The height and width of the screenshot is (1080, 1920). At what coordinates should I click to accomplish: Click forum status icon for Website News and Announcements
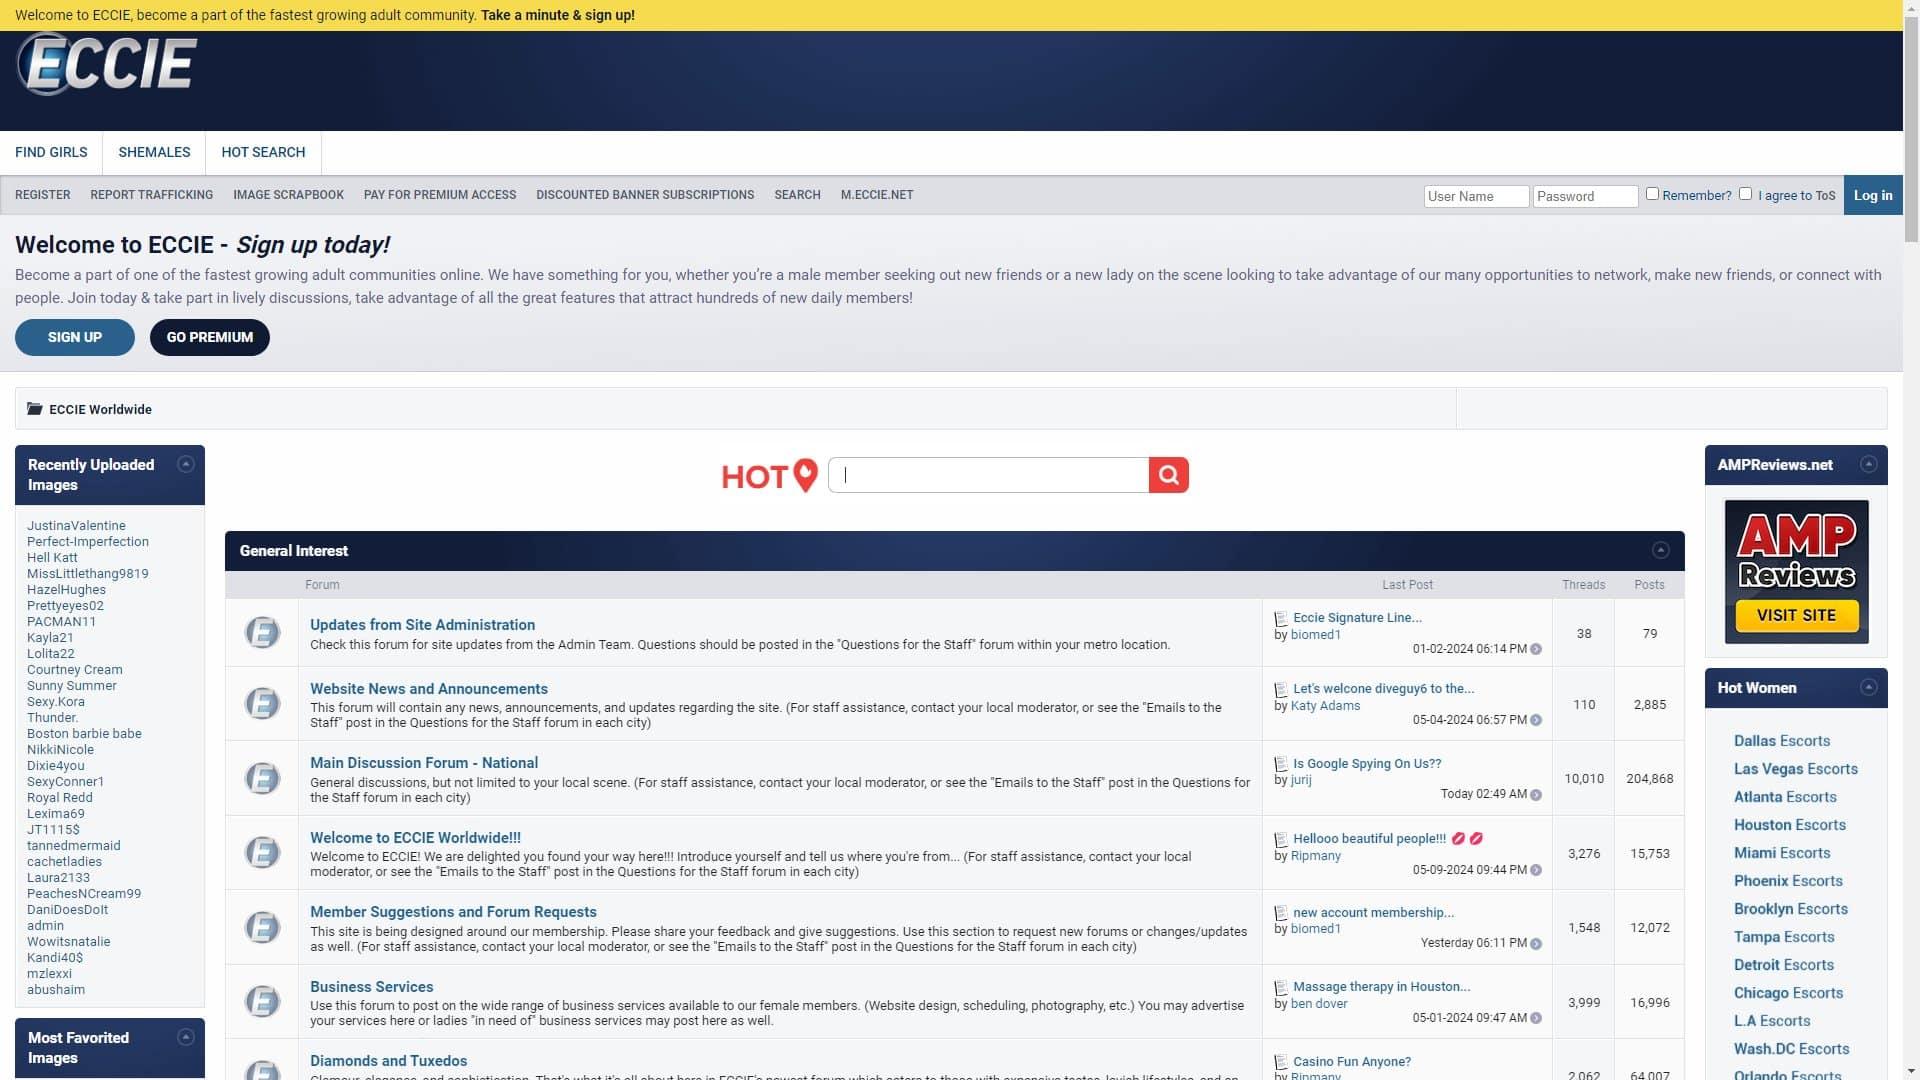262,704
